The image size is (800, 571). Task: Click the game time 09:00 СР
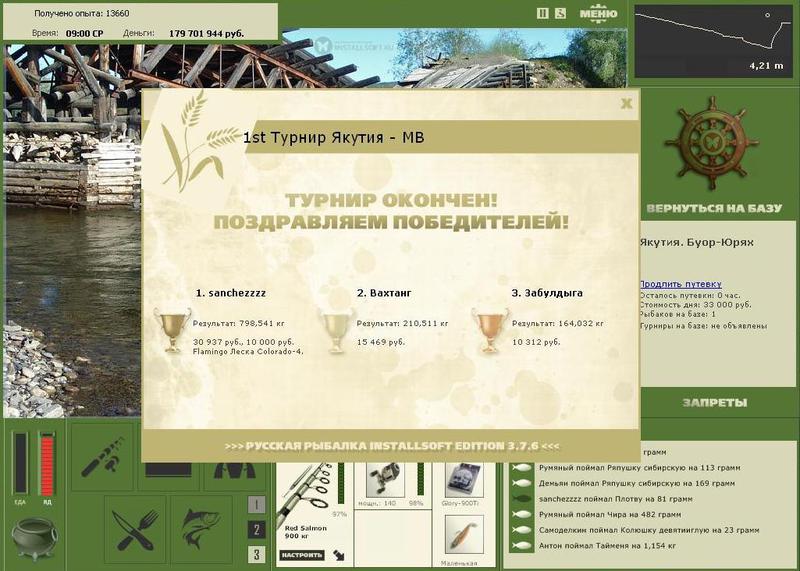pyautogui.click(x=84, y=34)
